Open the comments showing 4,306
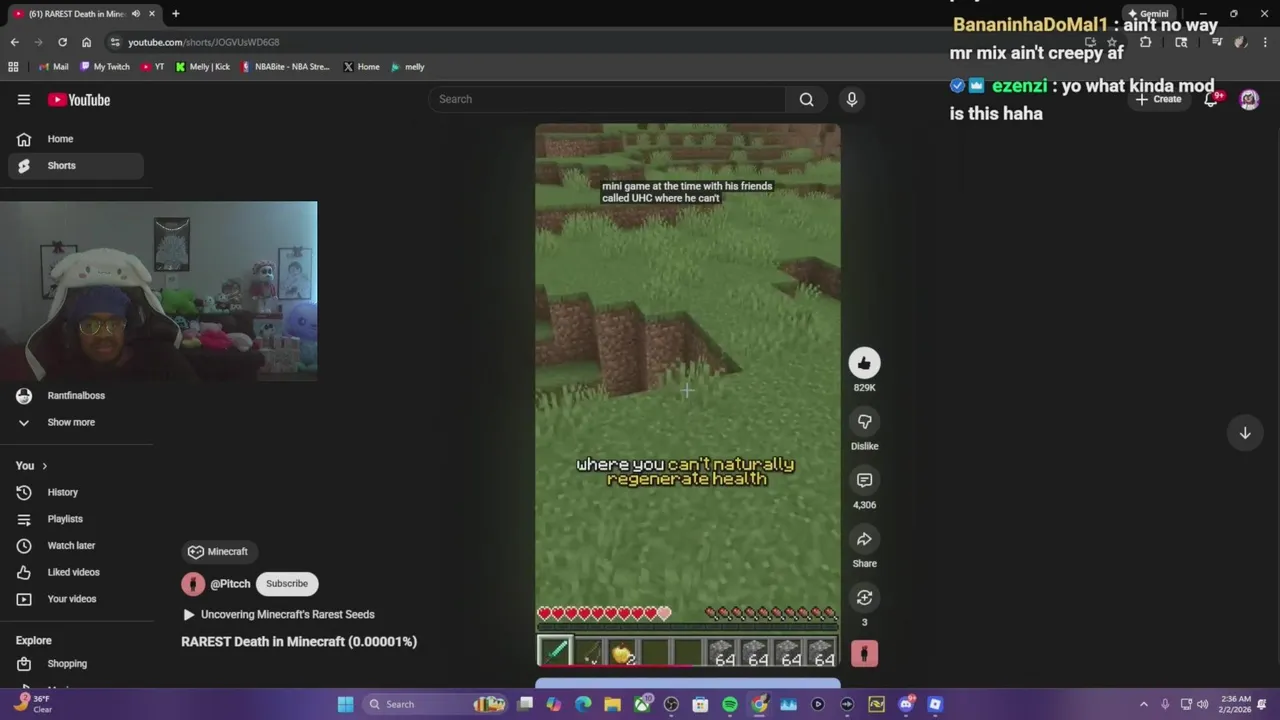The image size is (1280, 720). pos(864,481)
